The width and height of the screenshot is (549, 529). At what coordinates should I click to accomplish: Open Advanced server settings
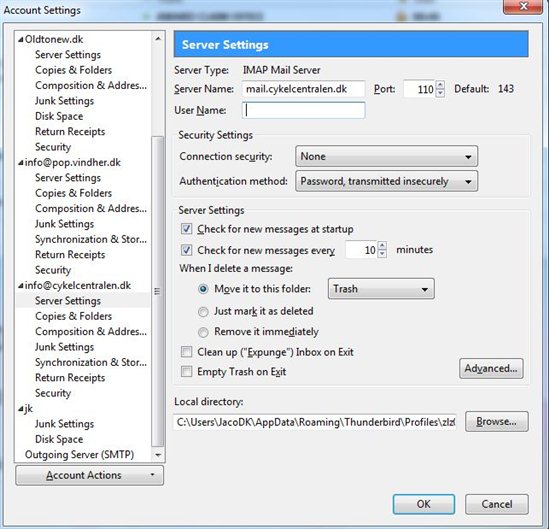click(491, 368)
